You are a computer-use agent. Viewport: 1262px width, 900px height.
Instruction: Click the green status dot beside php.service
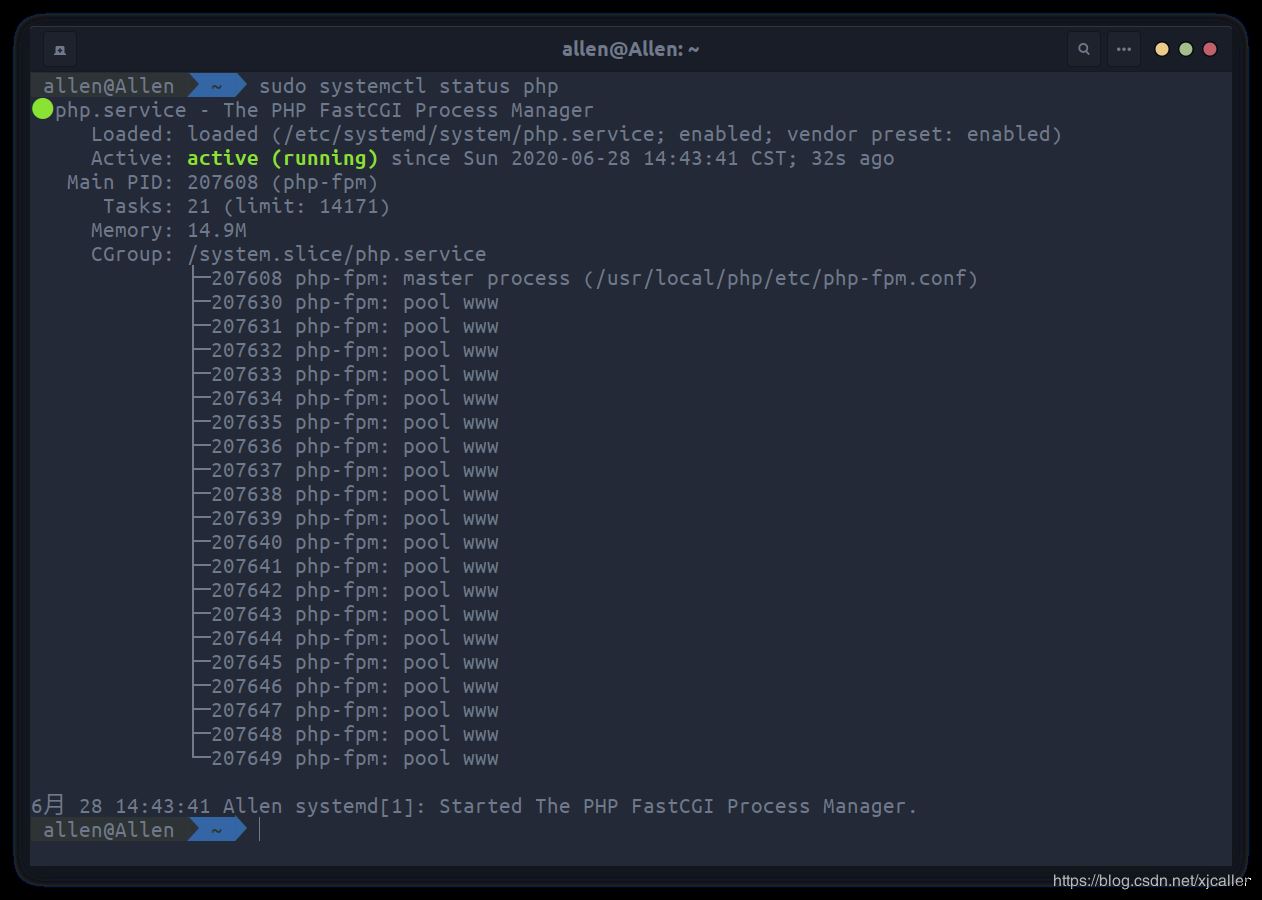[42, 109]
